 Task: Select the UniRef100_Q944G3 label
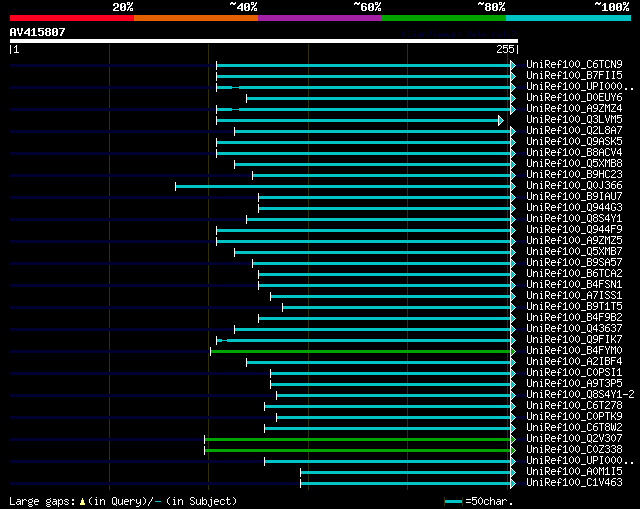click(x=574, y=208)
